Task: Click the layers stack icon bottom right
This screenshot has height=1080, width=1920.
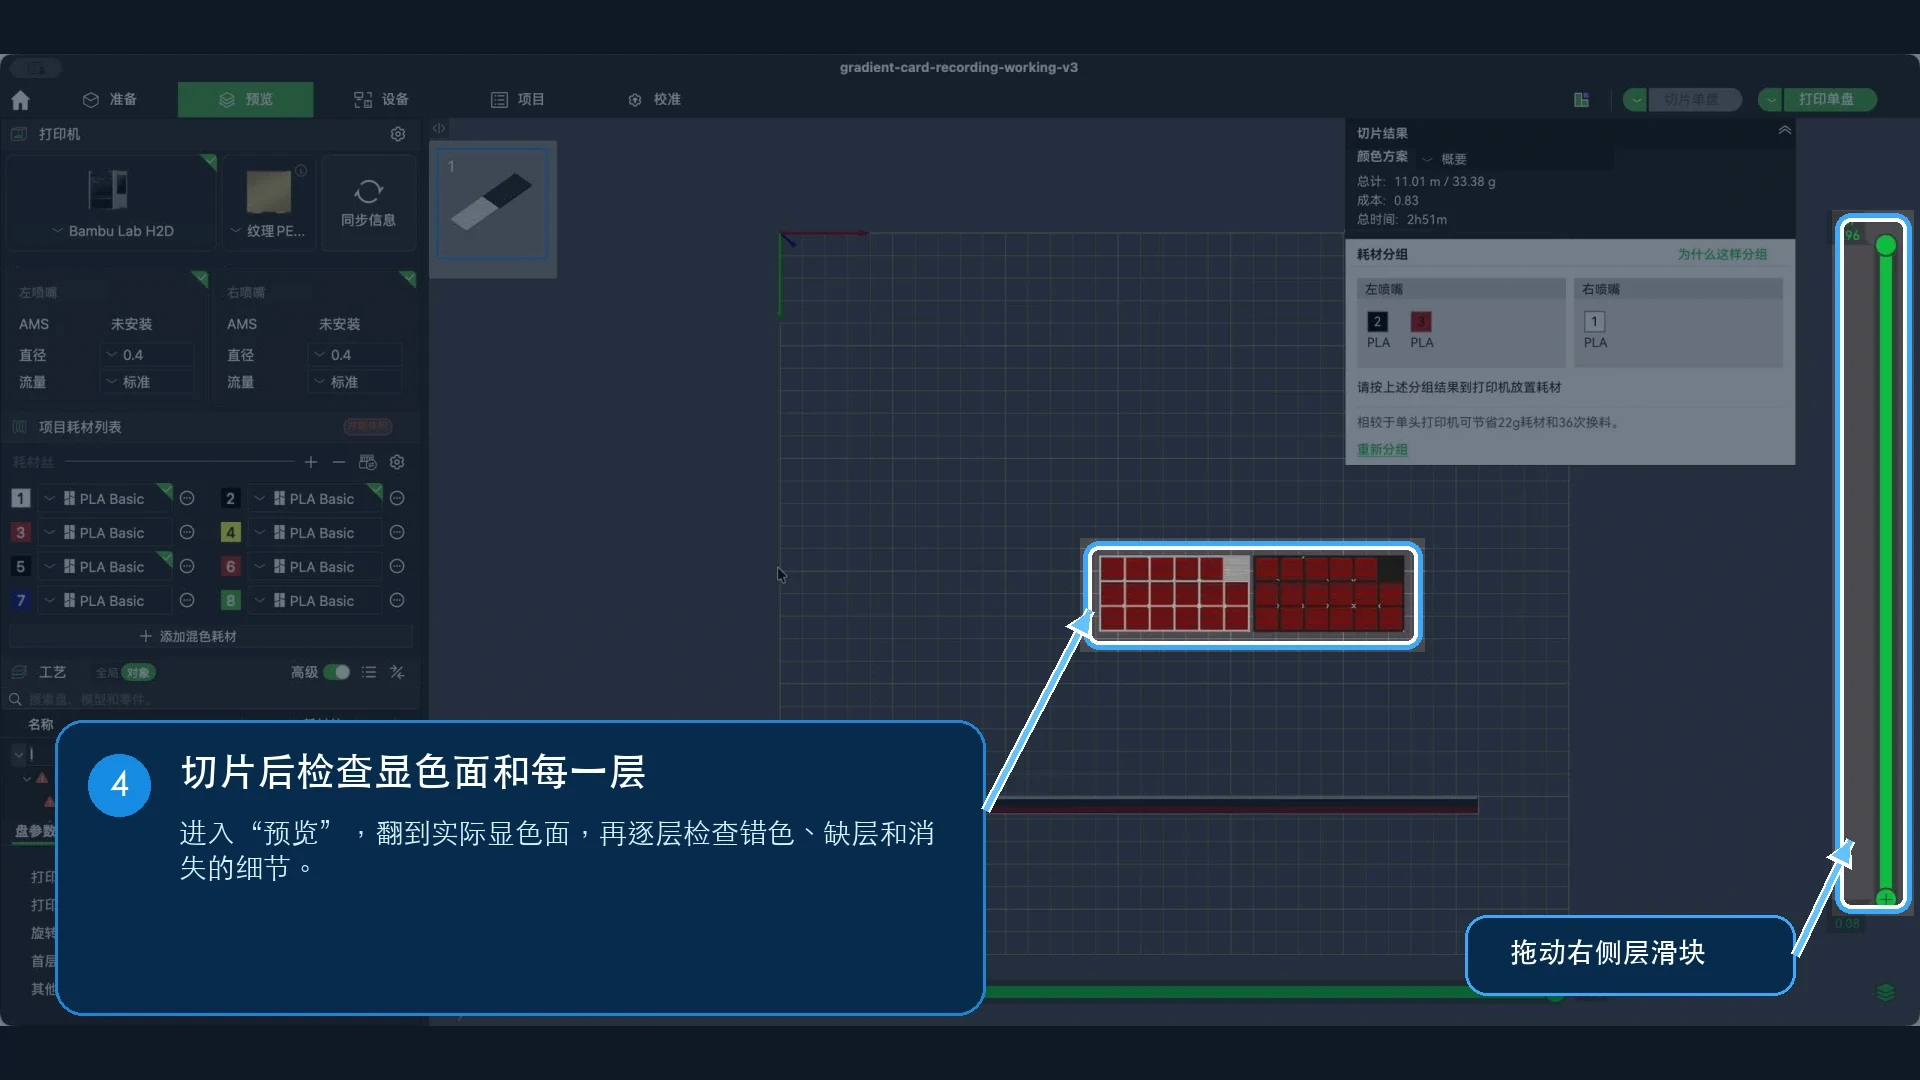Action: pyautogui.click(x=1885, y=992)
